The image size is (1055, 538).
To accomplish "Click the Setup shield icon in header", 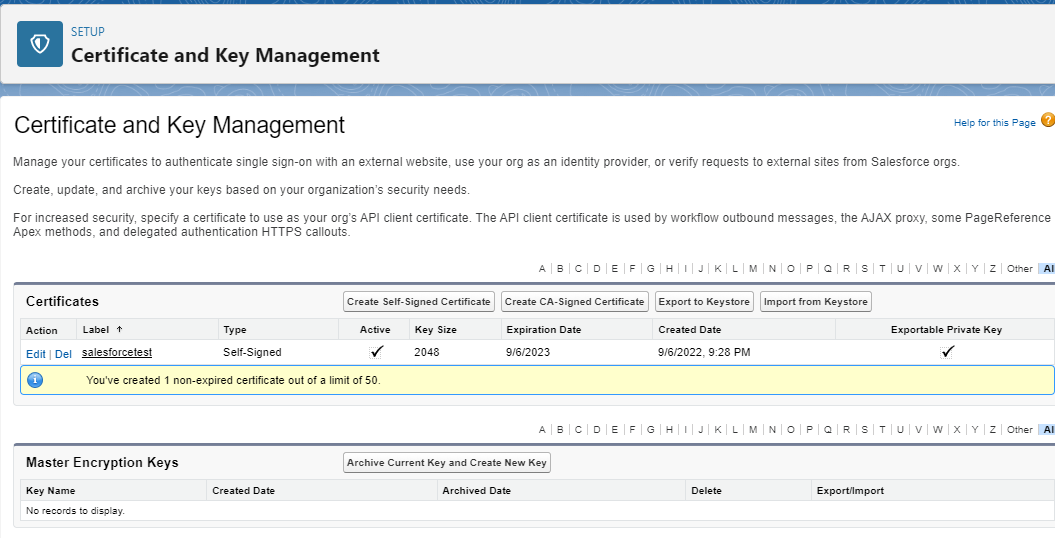I will [x=40, y=43].
